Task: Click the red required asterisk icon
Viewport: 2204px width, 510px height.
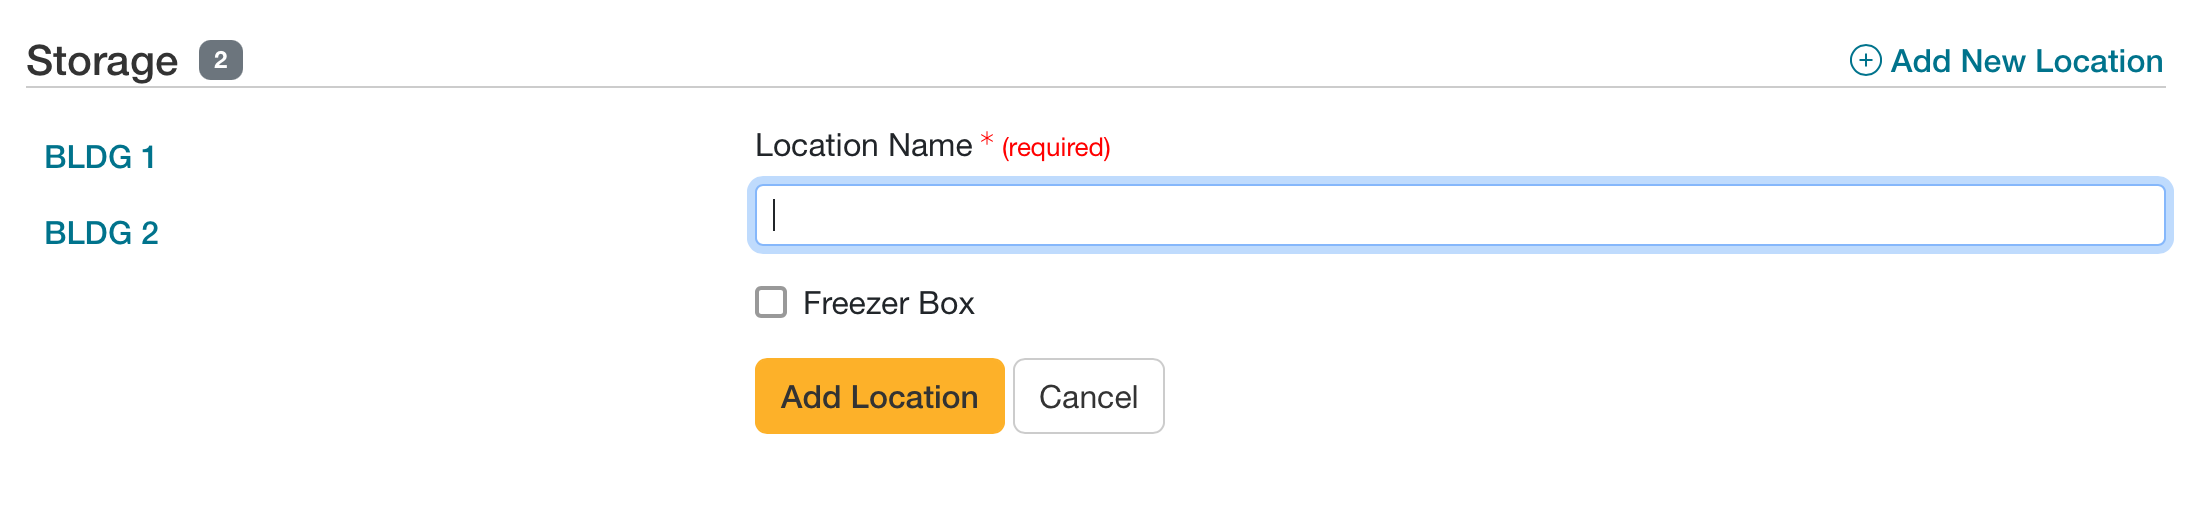Action: coord(987,140)
